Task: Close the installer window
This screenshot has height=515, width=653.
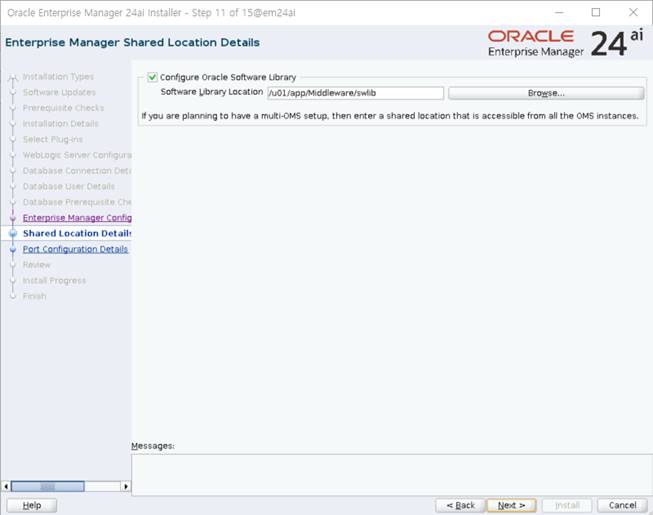Action: tap(633, 12)
